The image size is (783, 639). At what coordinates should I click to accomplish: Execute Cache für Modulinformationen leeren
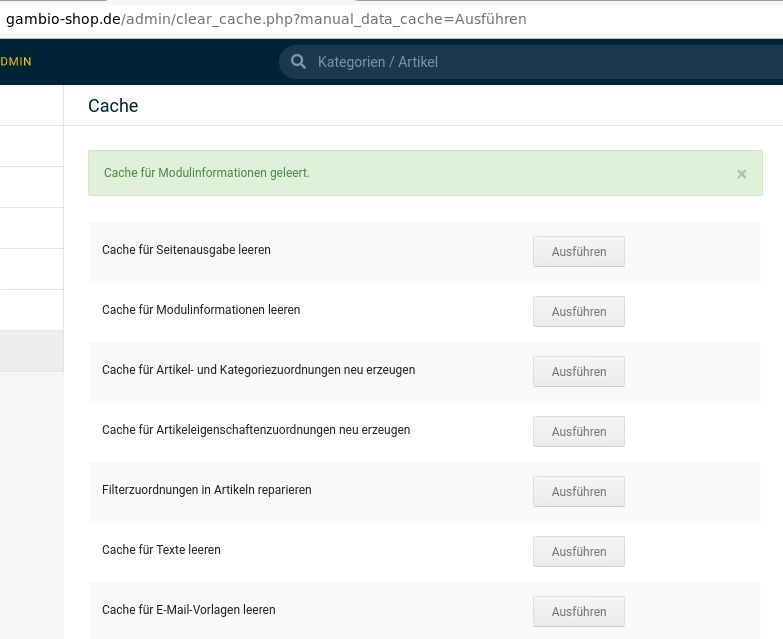pos(578,312)
